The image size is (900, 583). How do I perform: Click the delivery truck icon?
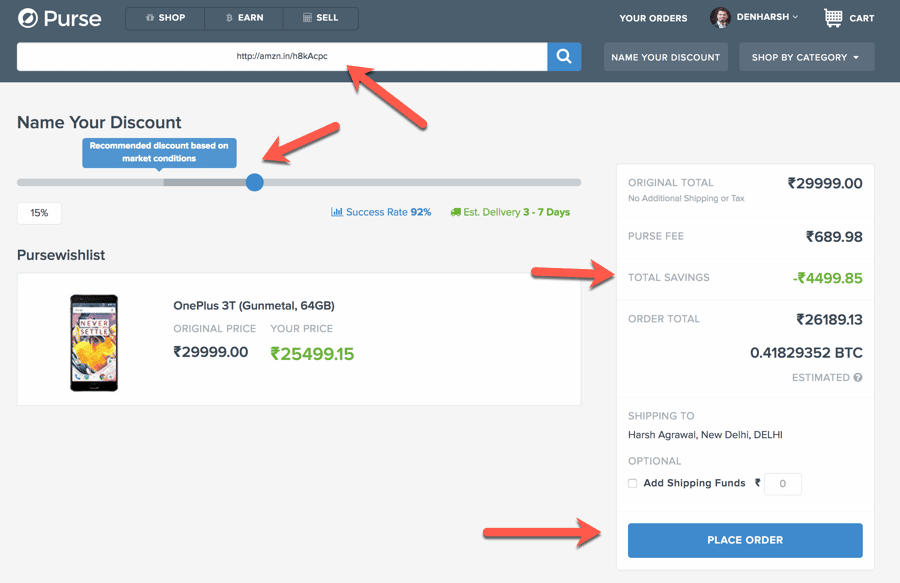[456, 212]
